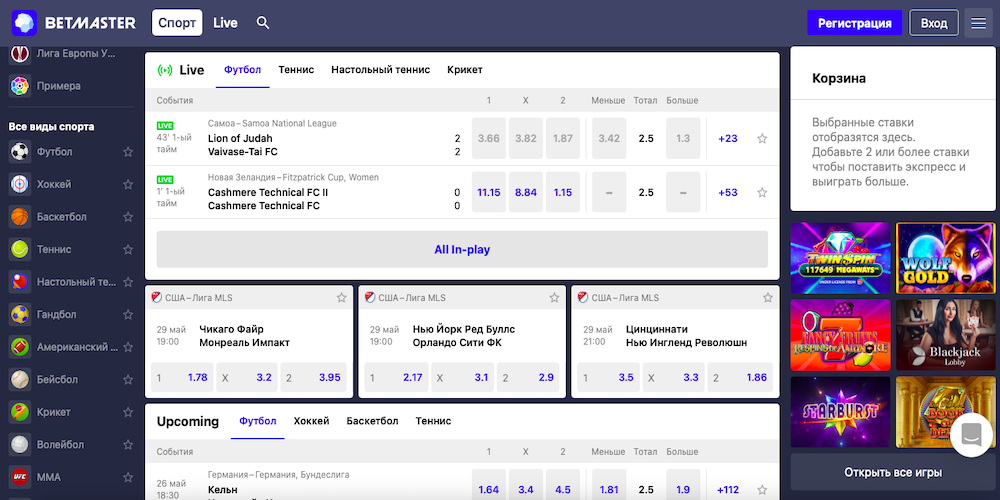Select the Hockey puck icon in sidebar

tap(20, 185)
